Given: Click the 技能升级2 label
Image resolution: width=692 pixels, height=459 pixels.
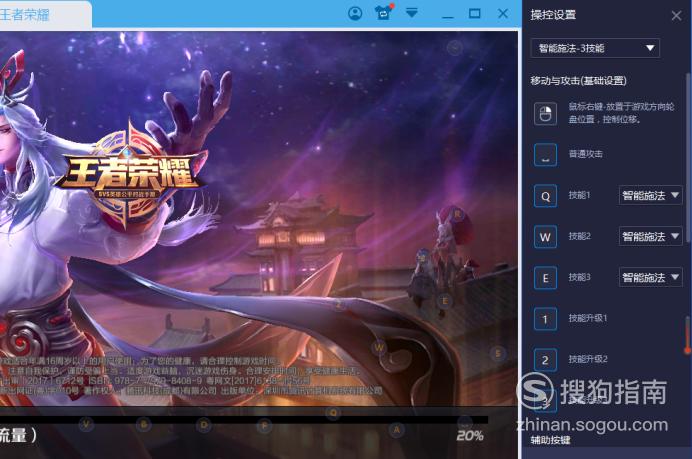Looking at the screenshot, I should pos(588,359).
